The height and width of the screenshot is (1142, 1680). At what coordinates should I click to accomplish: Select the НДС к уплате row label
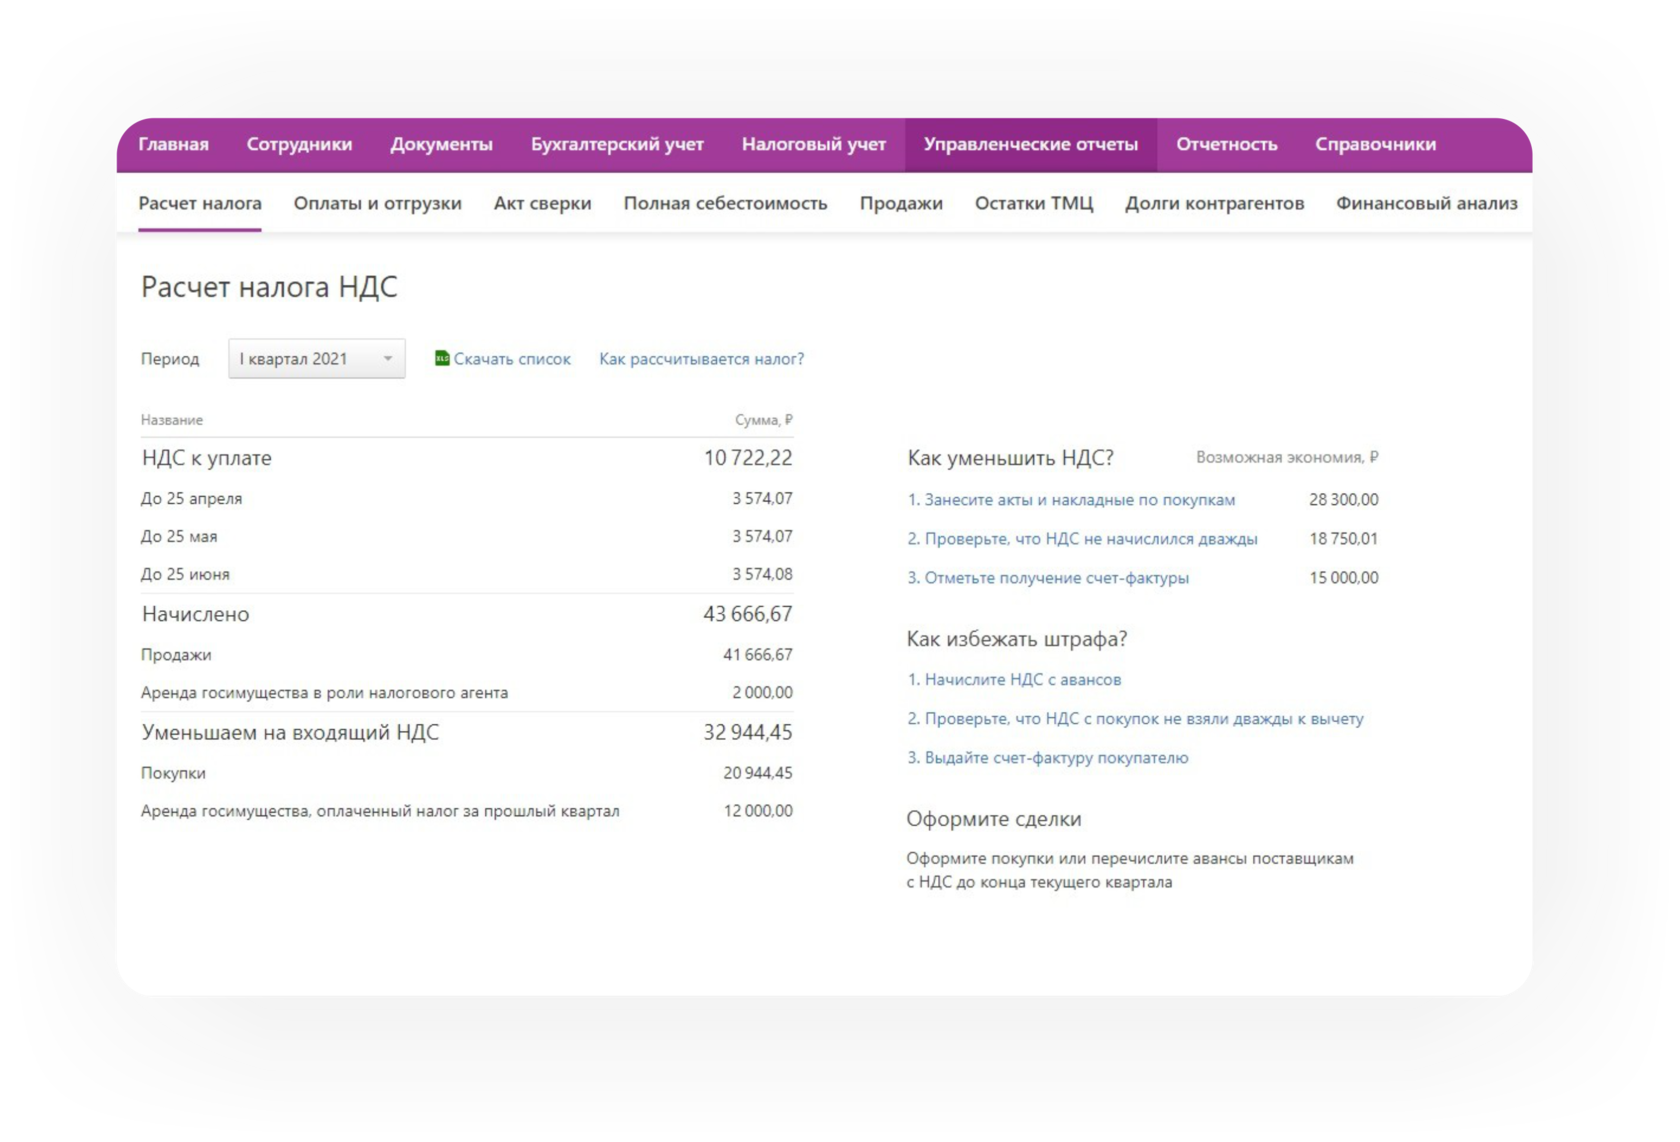coord(207,458)
